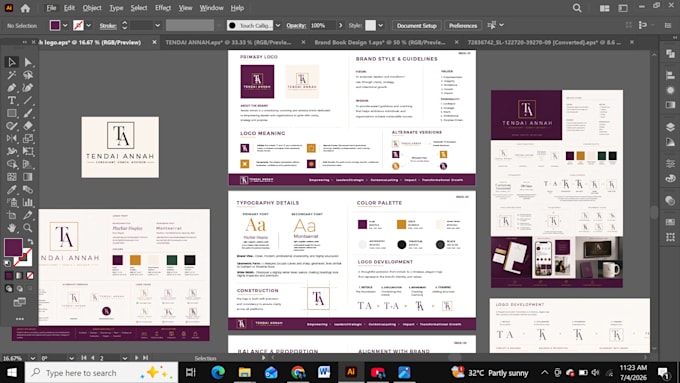Switch to Brand Book Design 1.eps tab
Image resolution: width=680 pixels, height=383 pixels.
pyautogui.click(x=379, y=43)
